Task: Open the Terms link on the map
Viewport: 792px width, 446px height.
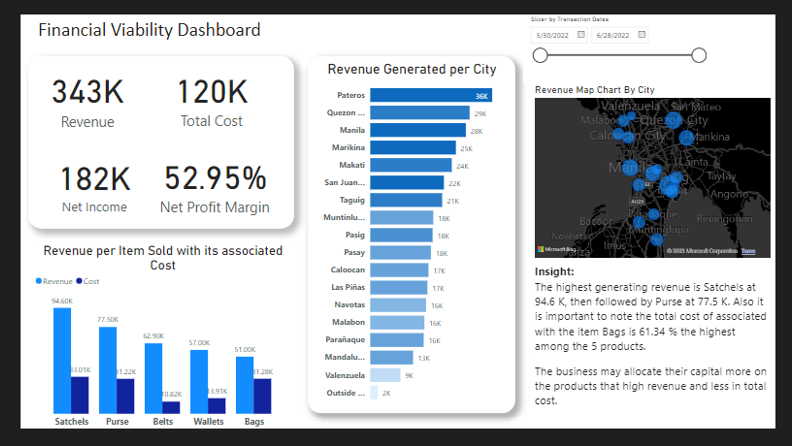Action: tap(748, 251)
